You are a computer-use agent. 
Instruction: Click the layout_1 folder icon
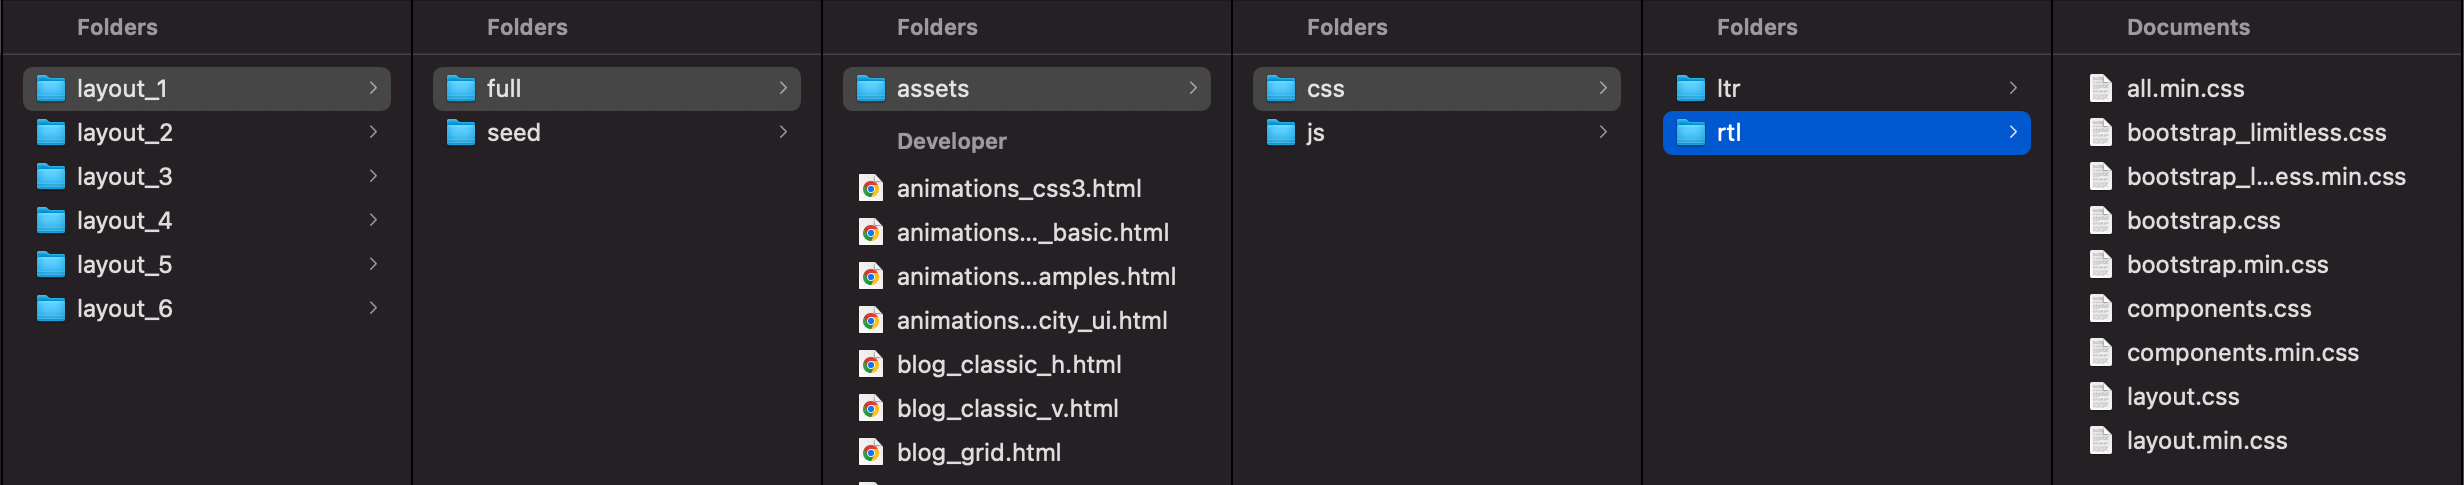(51, 89)
